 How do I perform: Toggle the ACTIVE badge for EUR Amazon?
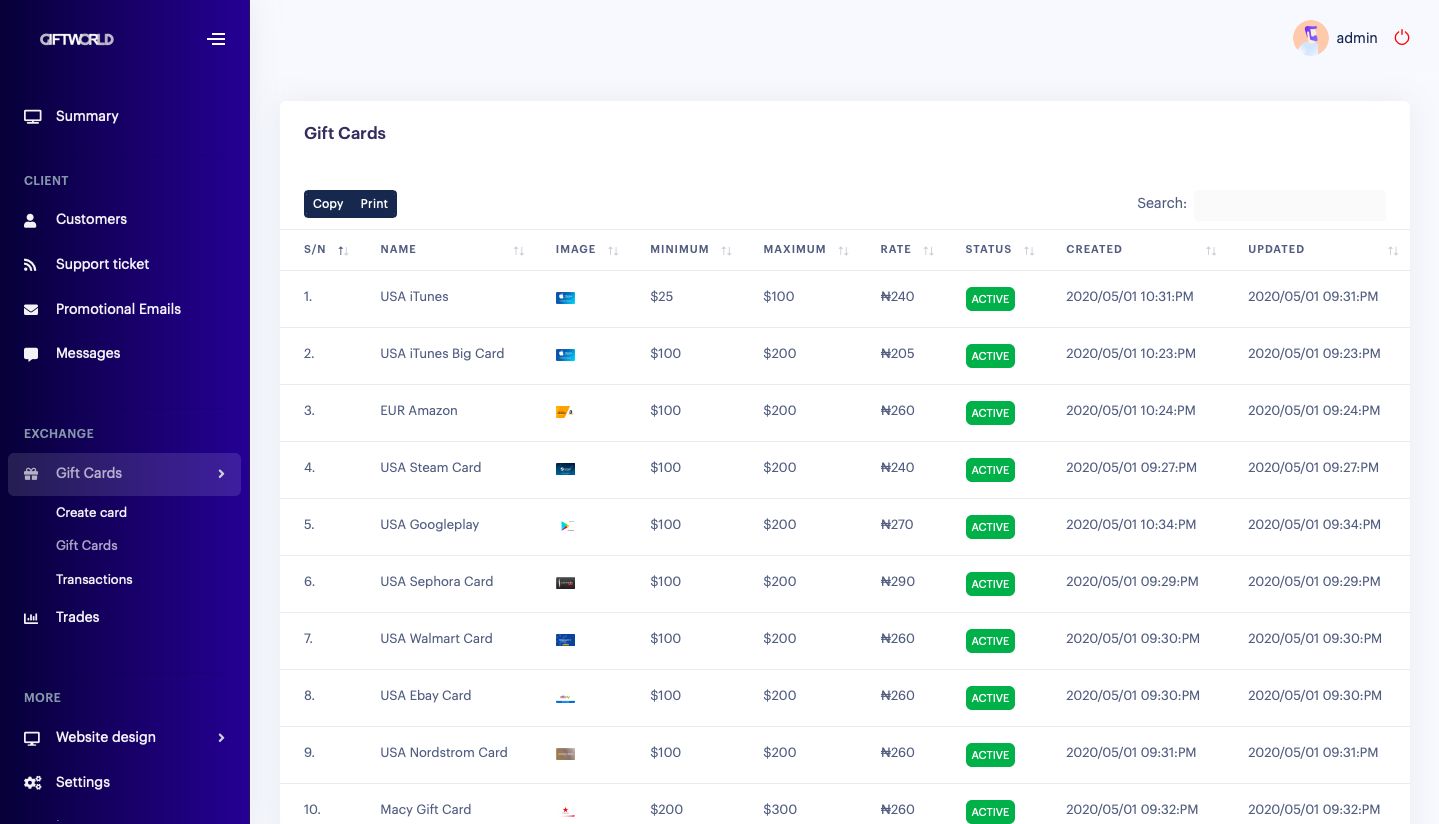[x=990, y=413]
